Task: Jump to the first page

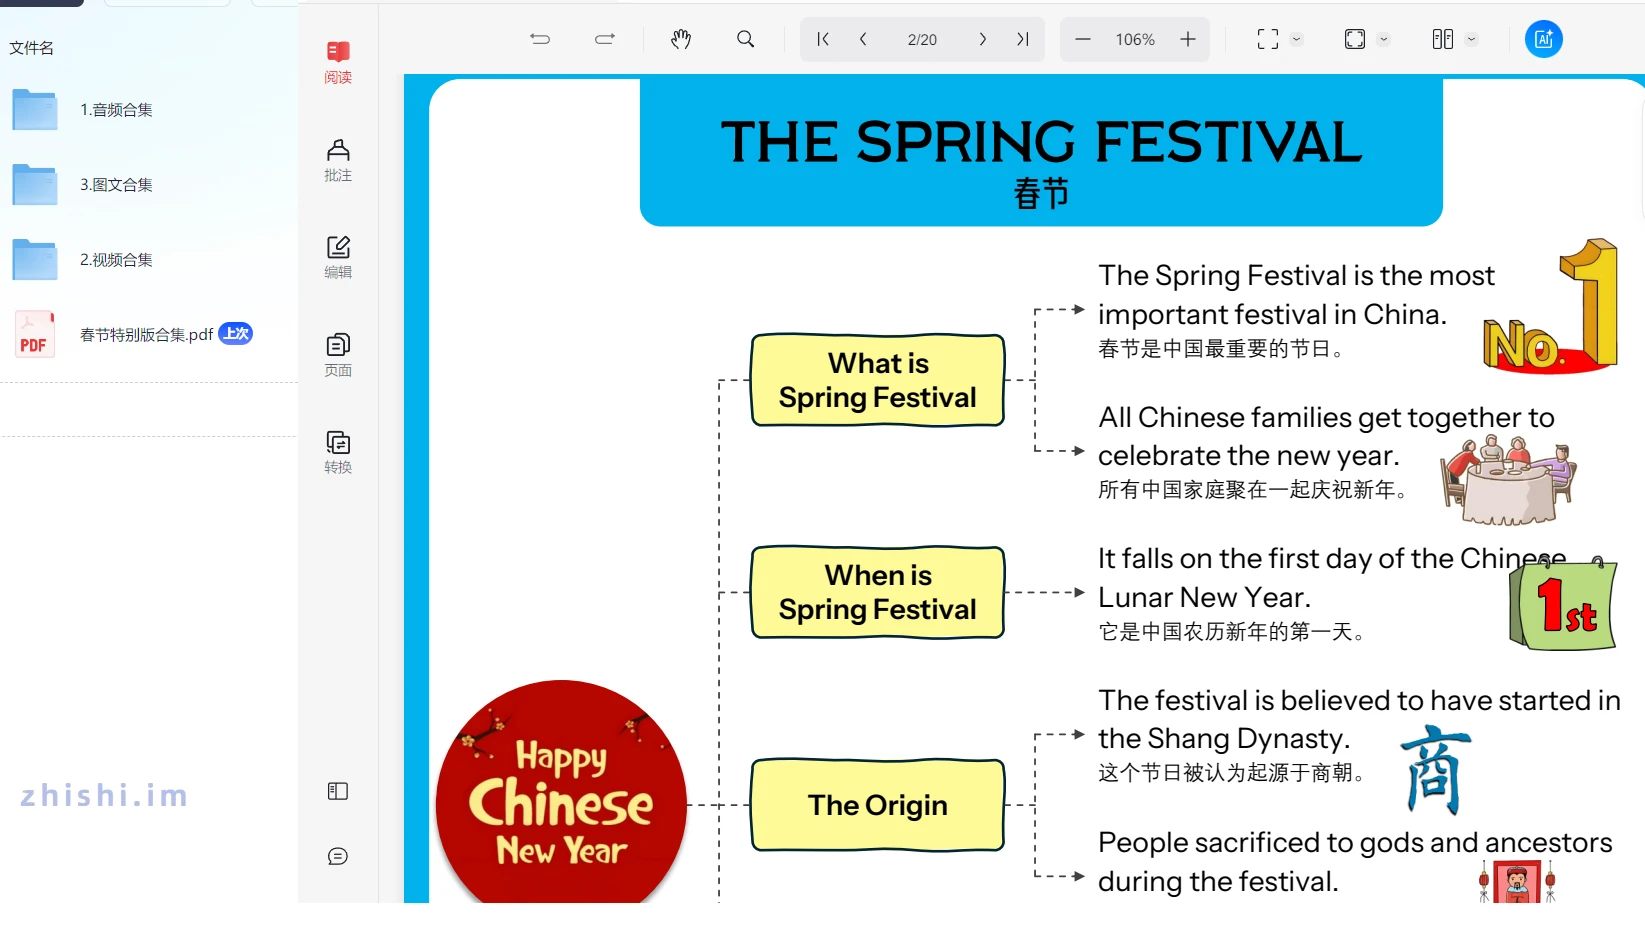Action: (x=823, y=39)
